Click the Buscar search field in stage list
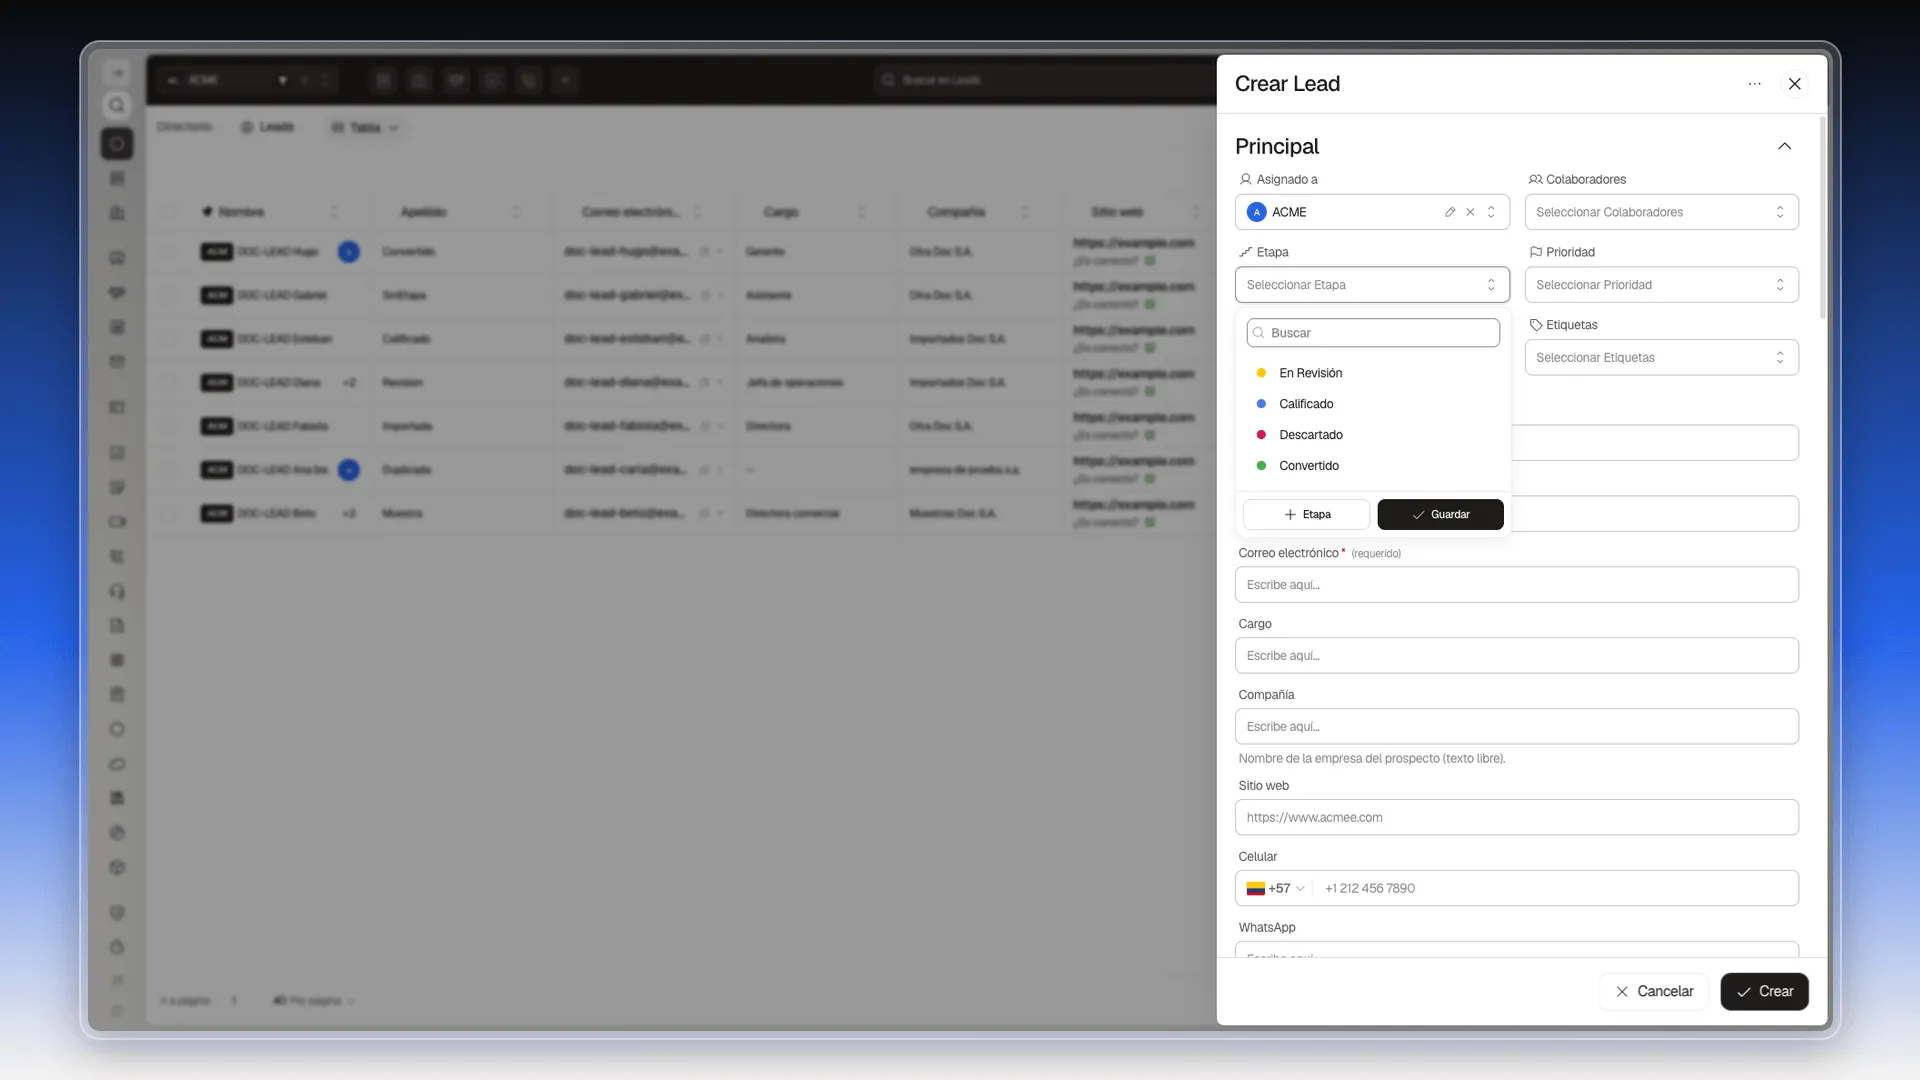The image size is (1920, 1080). click(1373, 333)
